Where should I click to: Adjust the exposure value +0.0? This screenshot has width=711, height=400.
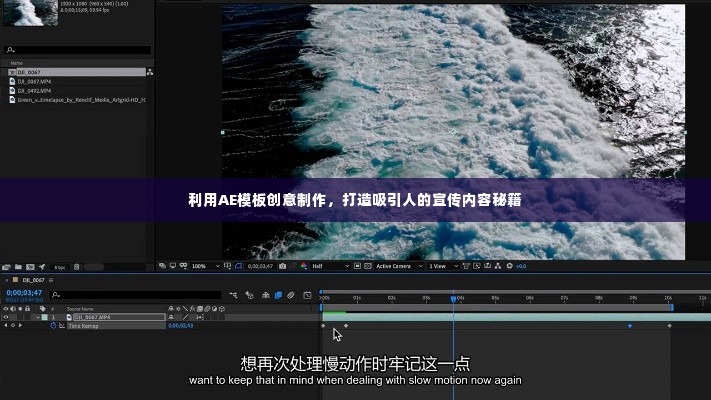point(521,266)
